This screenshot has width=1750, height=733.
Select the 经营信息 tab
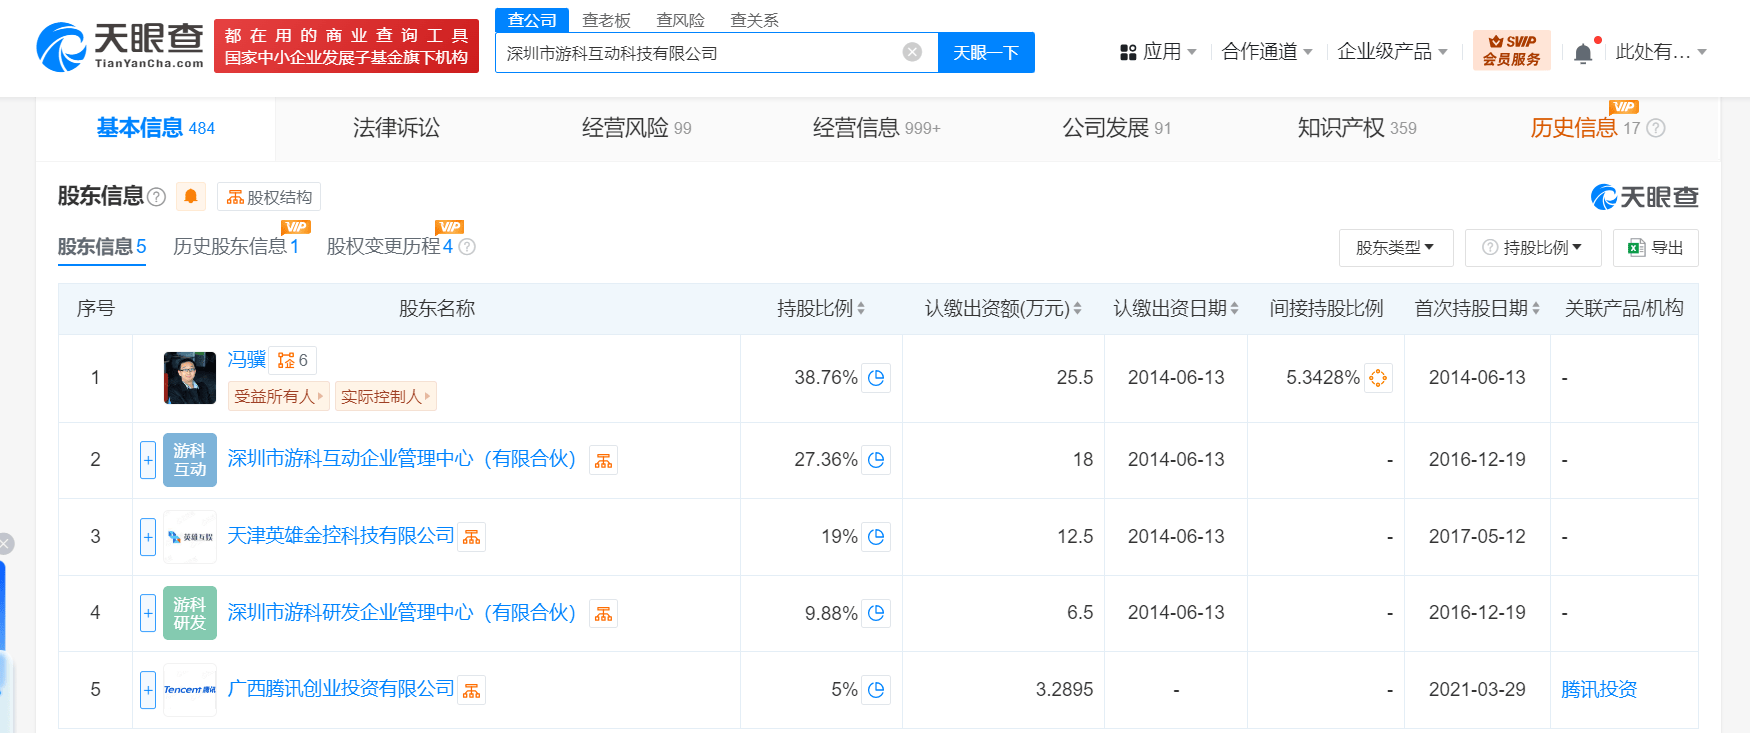click(876, 128)
